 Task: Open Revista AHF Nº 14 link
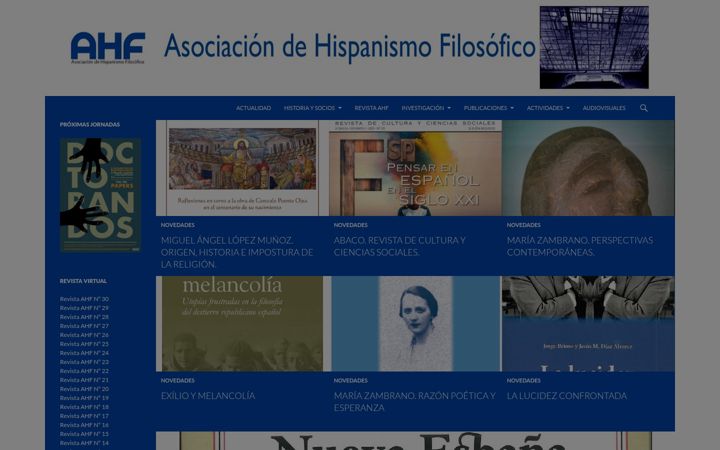84,443
